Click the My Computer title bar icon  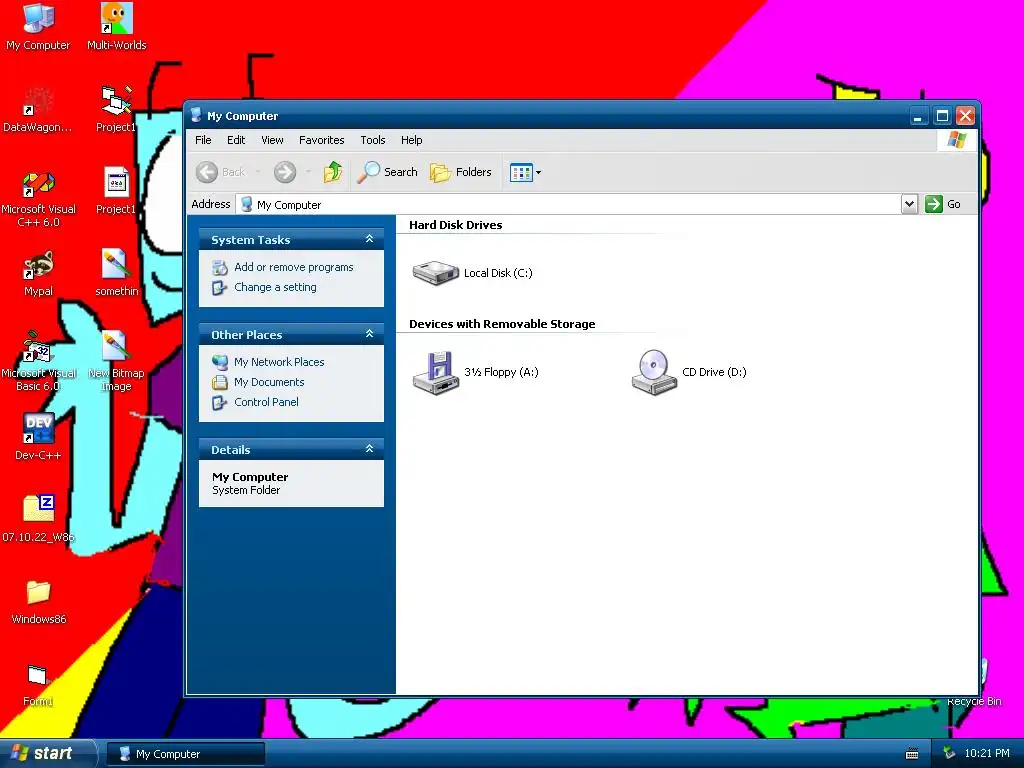[196, 116]
